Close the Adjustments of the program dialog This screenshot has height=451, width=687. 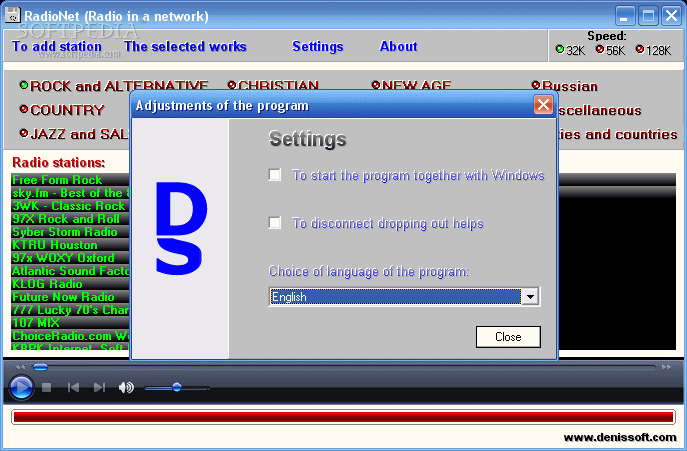coord(543,105)
